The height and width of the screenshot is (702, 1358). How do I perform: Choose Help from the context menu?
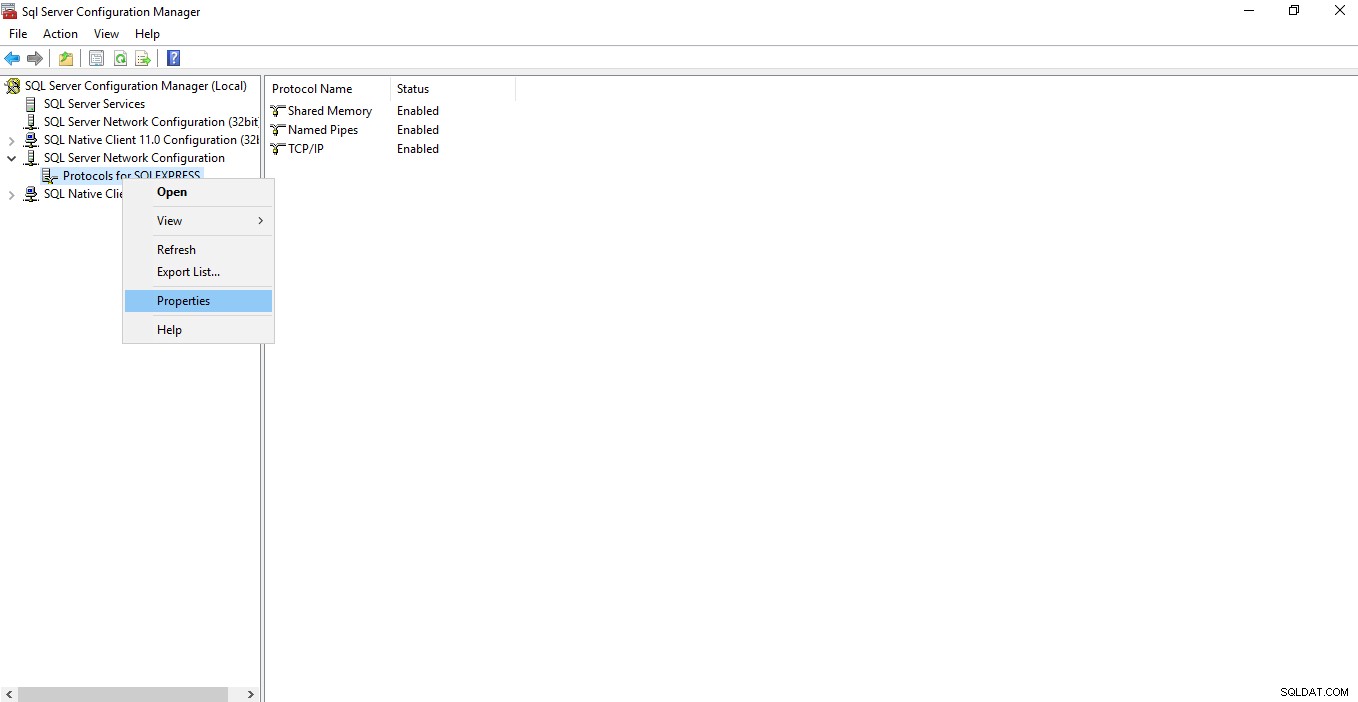click(198, 330)
